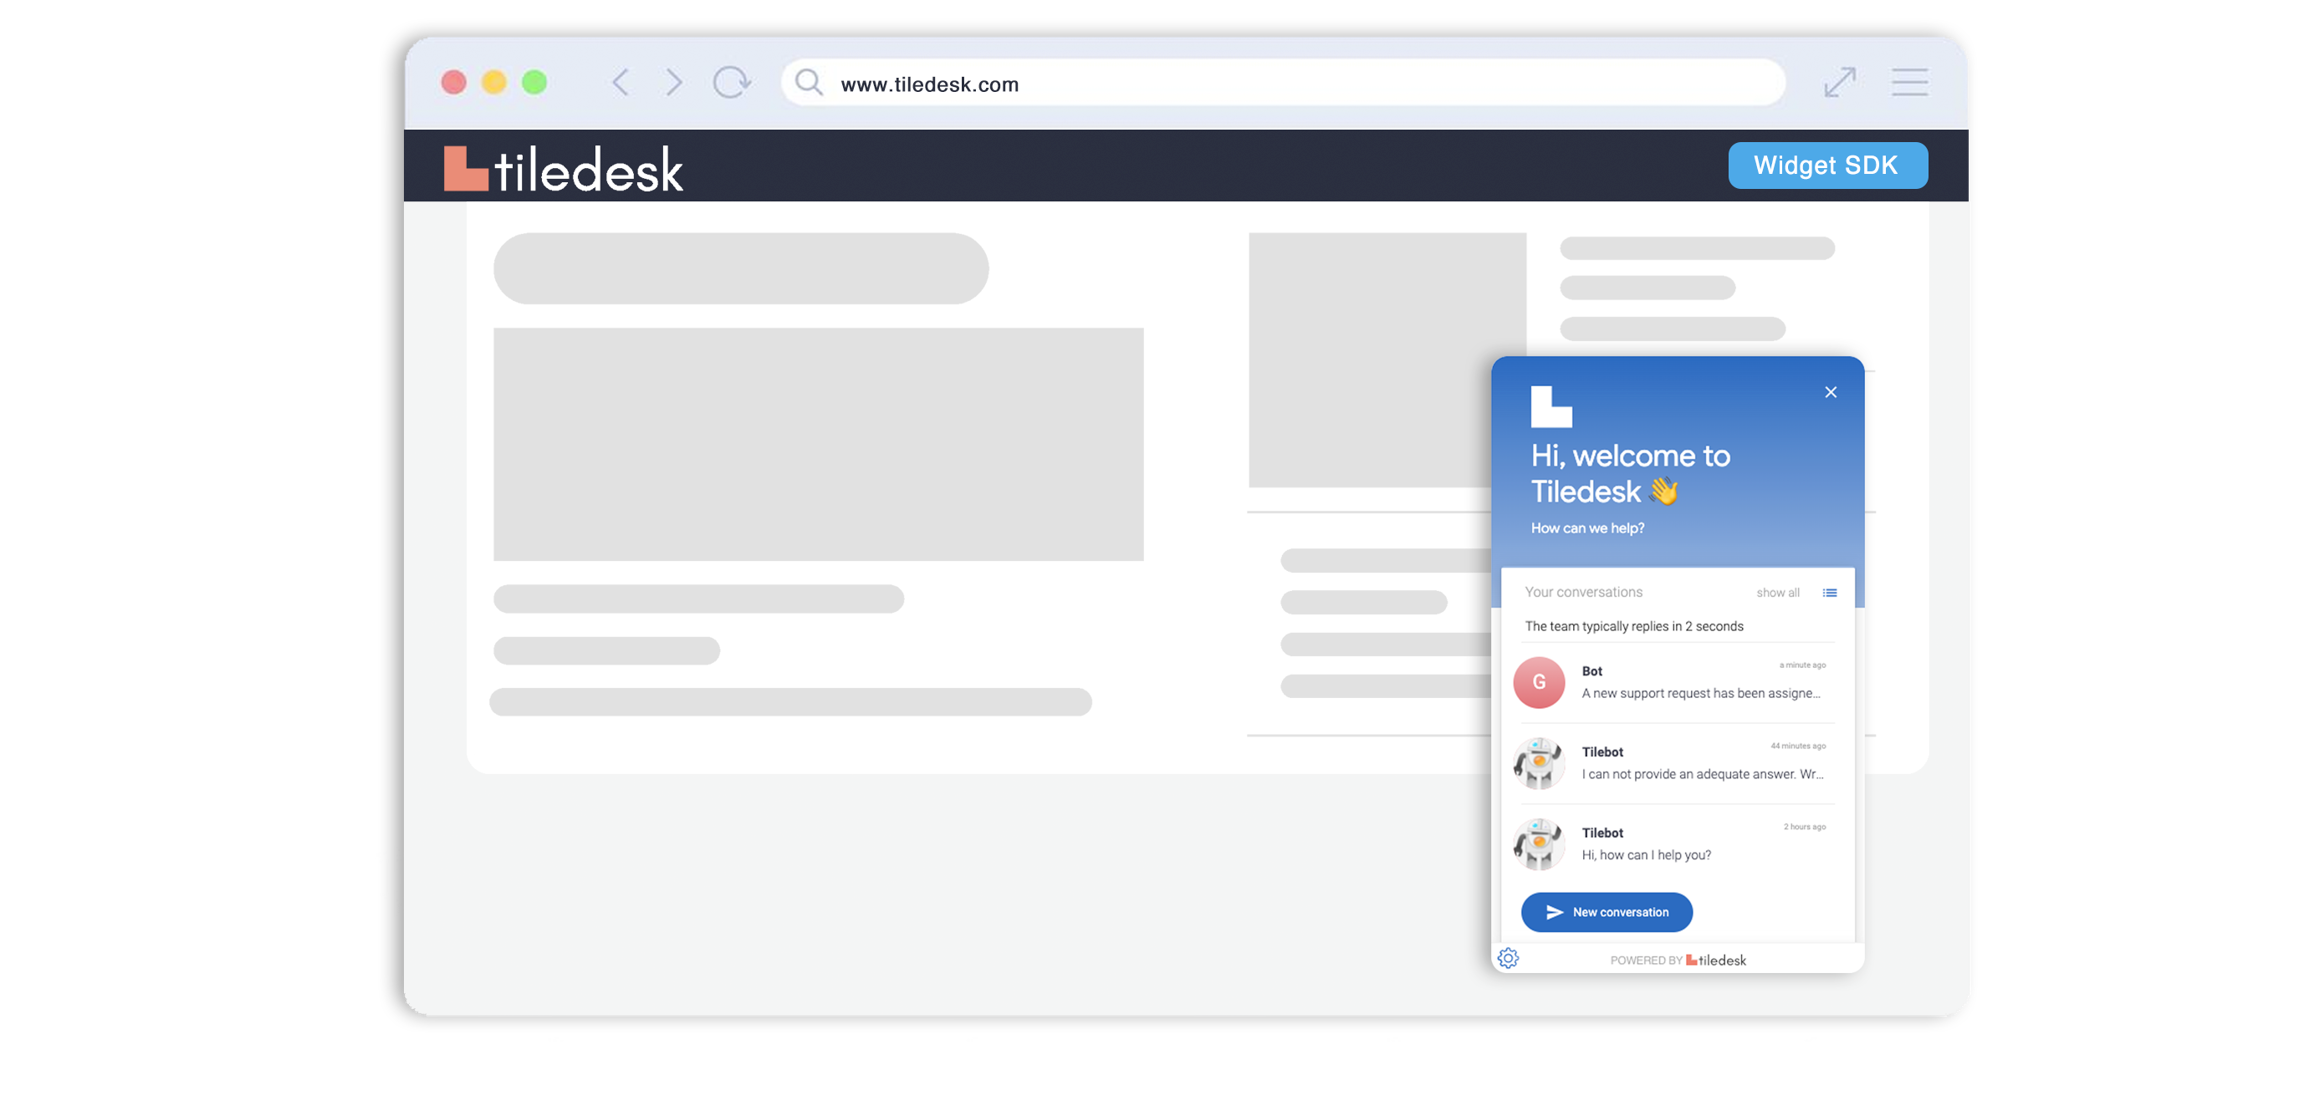The image size is (2304, 1111).
Task: Open Tilebot conversation from 44 minutes ago
Action: click(x=1700, y=763)
